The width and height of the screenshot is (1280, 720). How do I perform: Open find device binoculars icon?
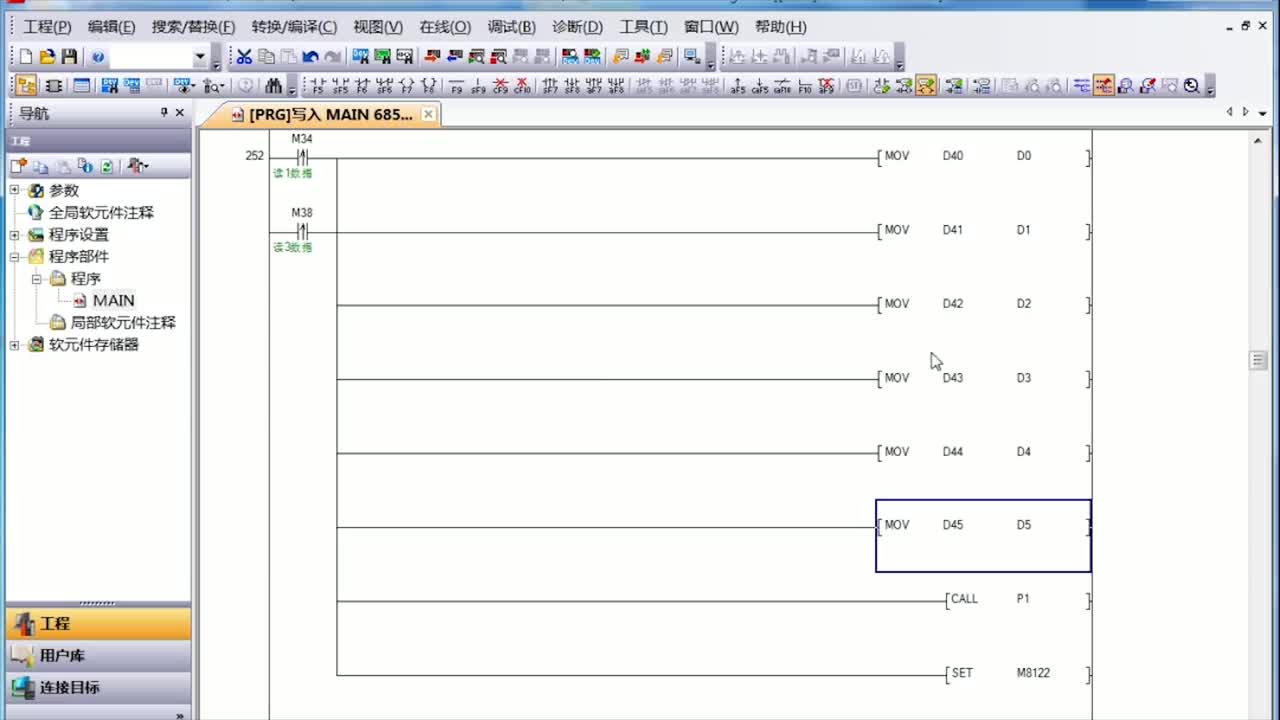(x=273, y=86)
